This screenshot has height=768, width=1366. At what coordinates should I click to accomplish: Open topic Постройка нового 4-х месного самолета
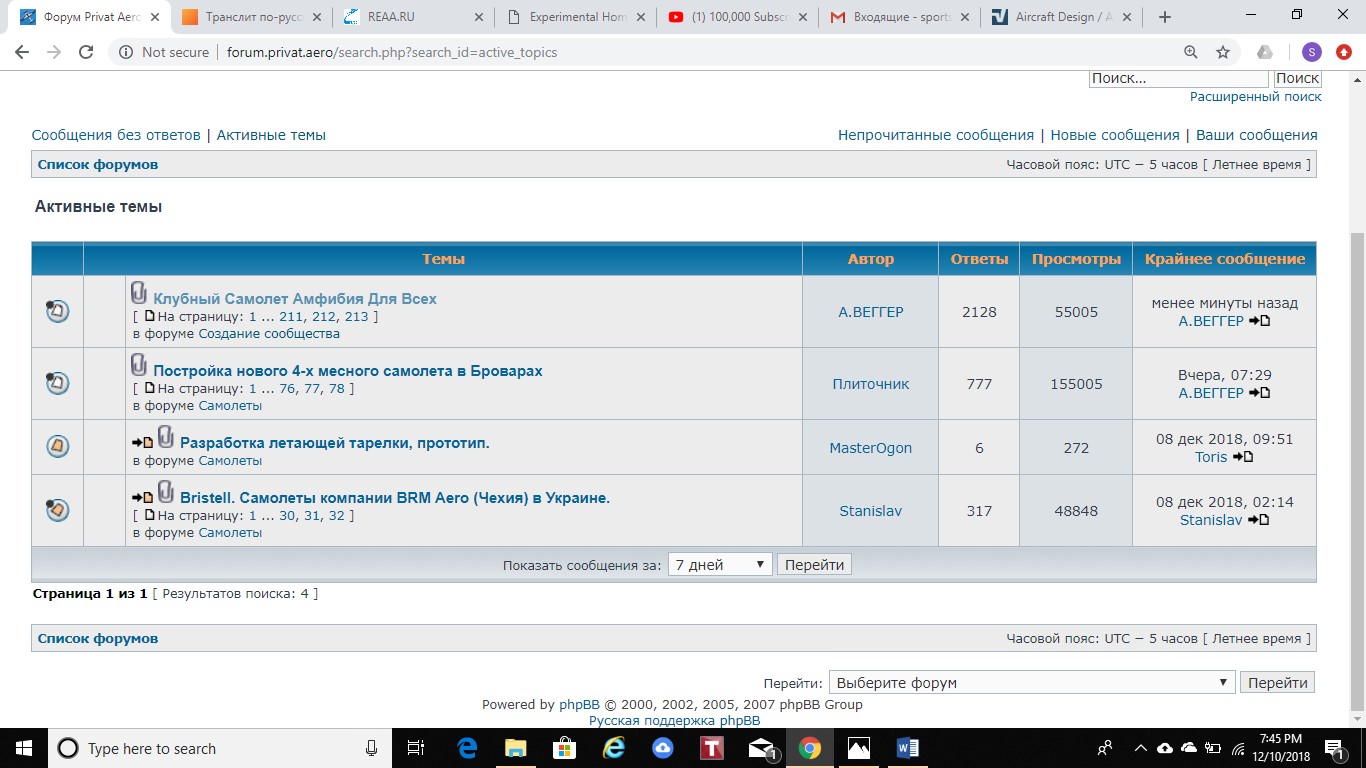click(348, 371)
